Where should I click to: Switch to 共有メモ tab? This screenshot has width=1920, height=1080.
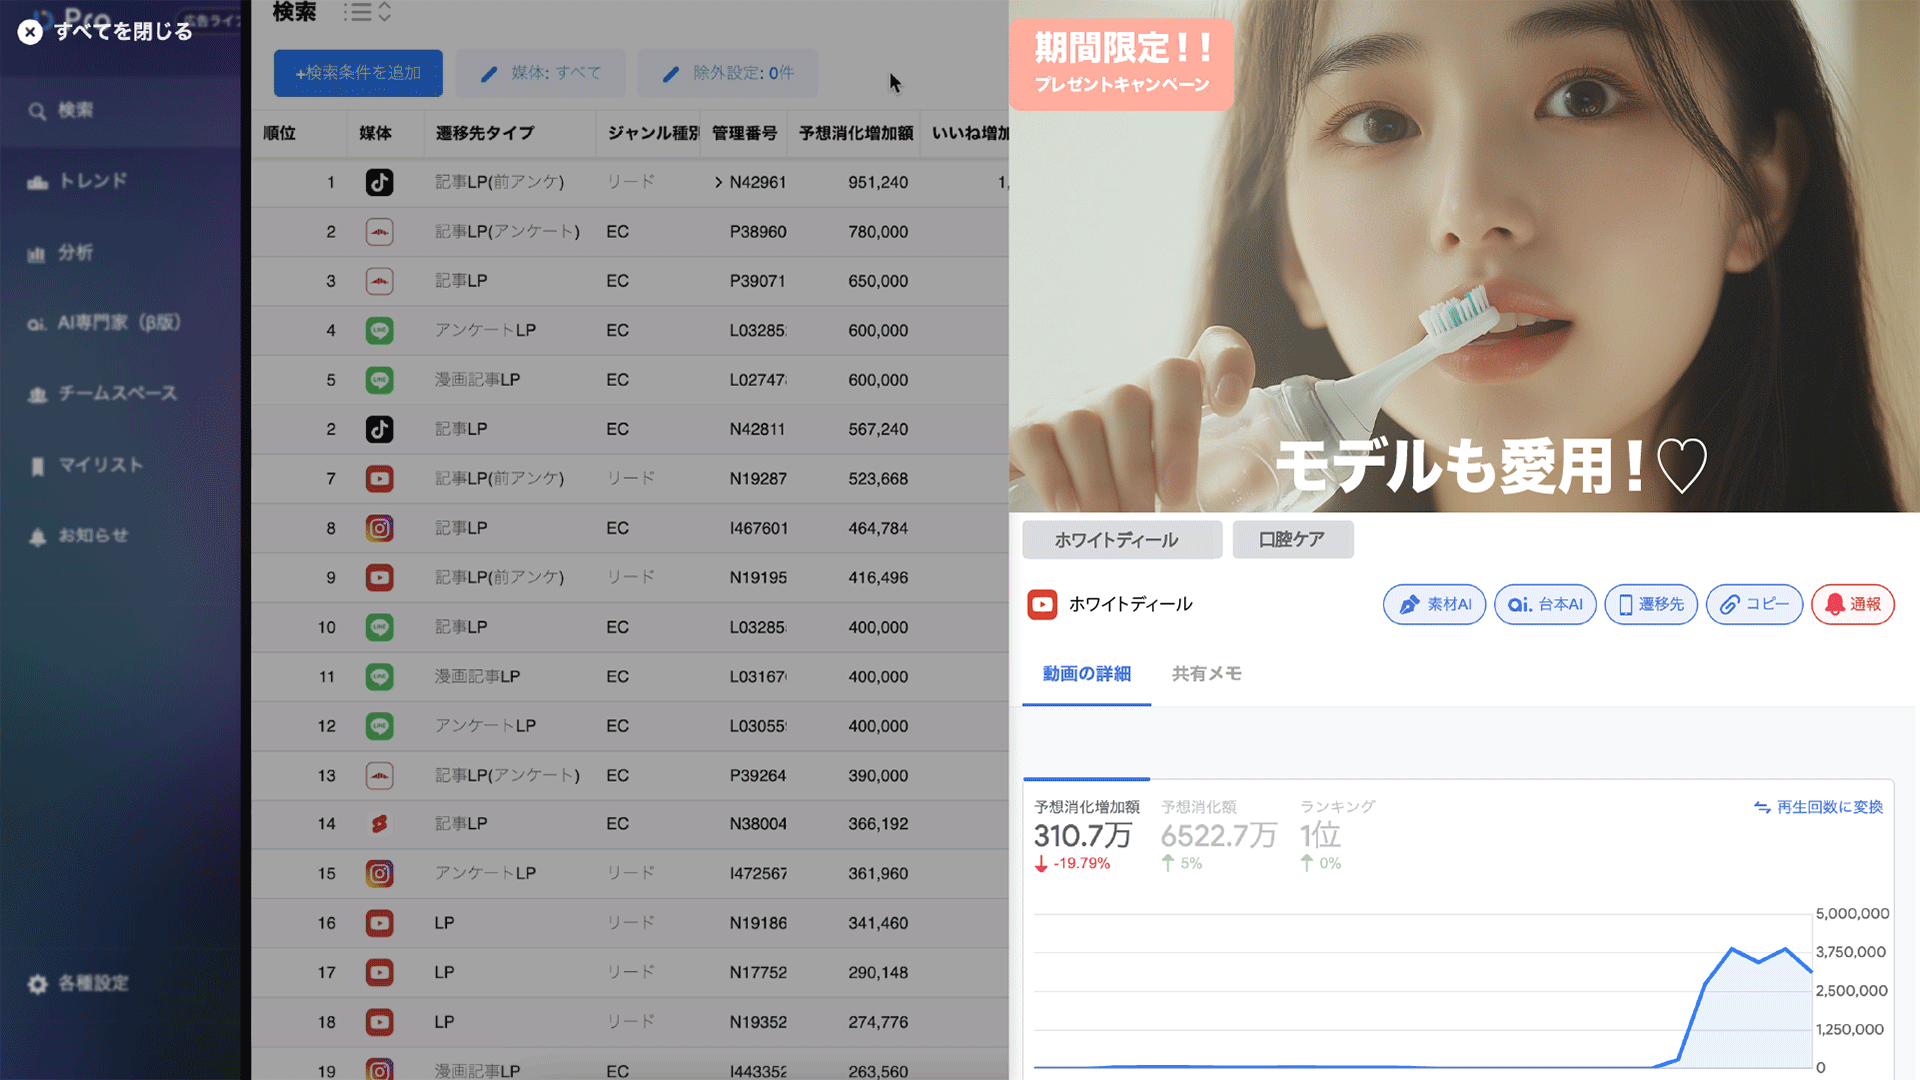coord(1206,674)
